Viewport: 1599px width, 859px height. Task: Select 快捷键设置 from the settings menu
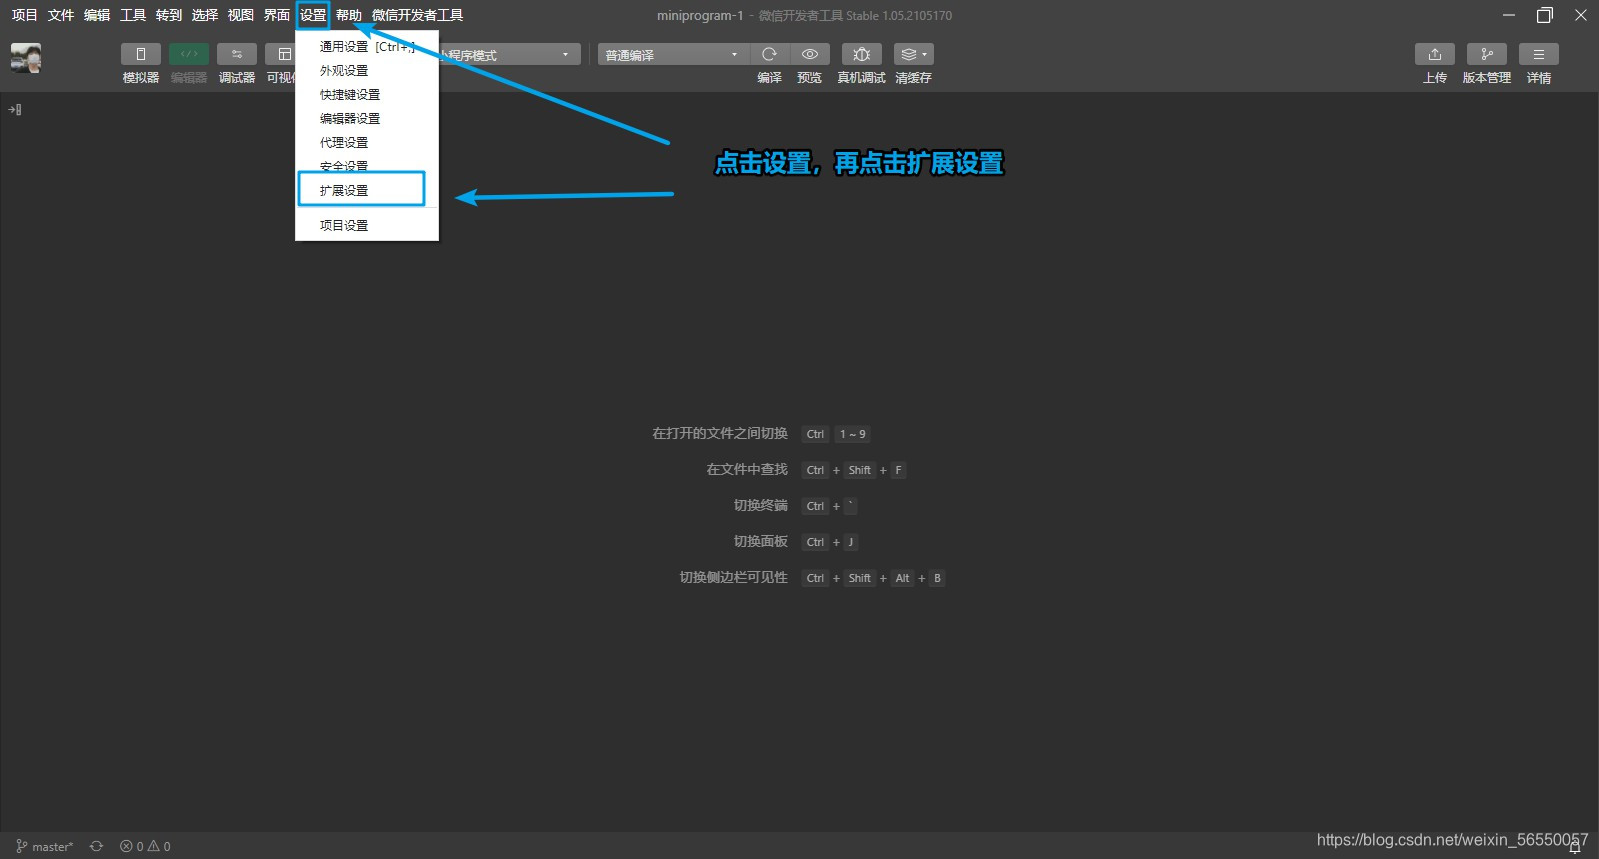(367, 95)
